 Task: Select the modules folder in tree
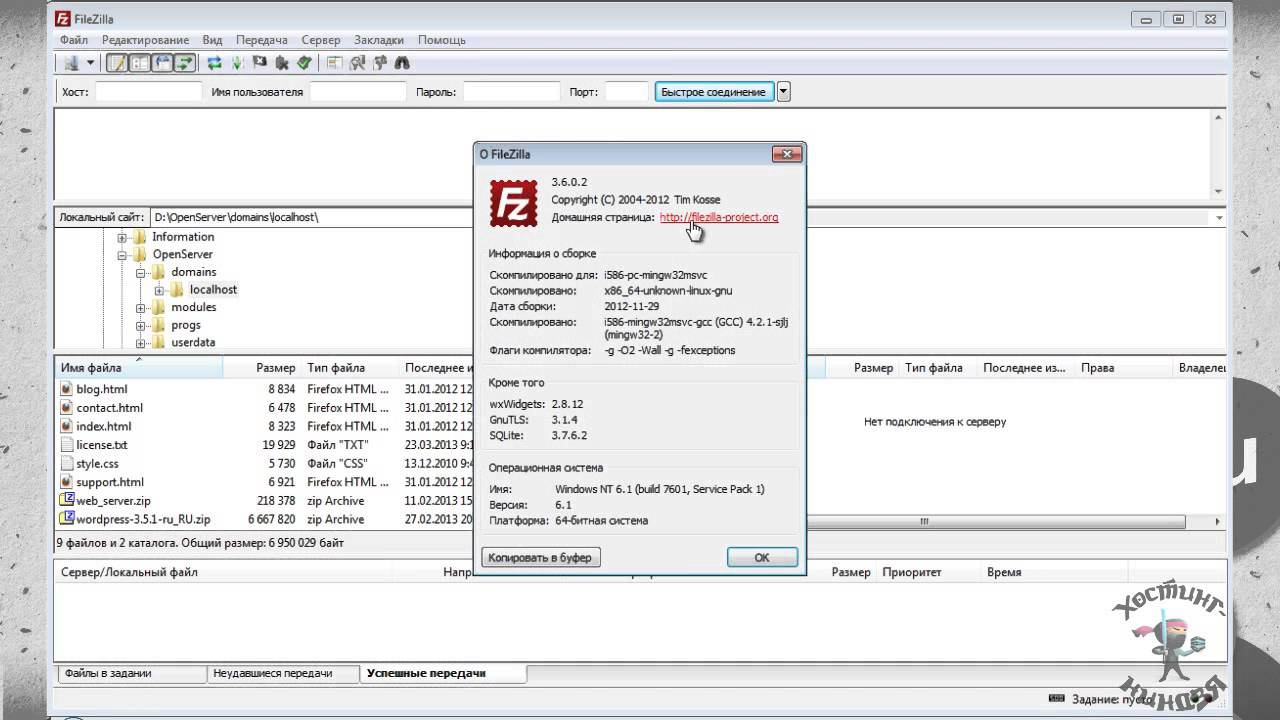(x=193, y=307)
